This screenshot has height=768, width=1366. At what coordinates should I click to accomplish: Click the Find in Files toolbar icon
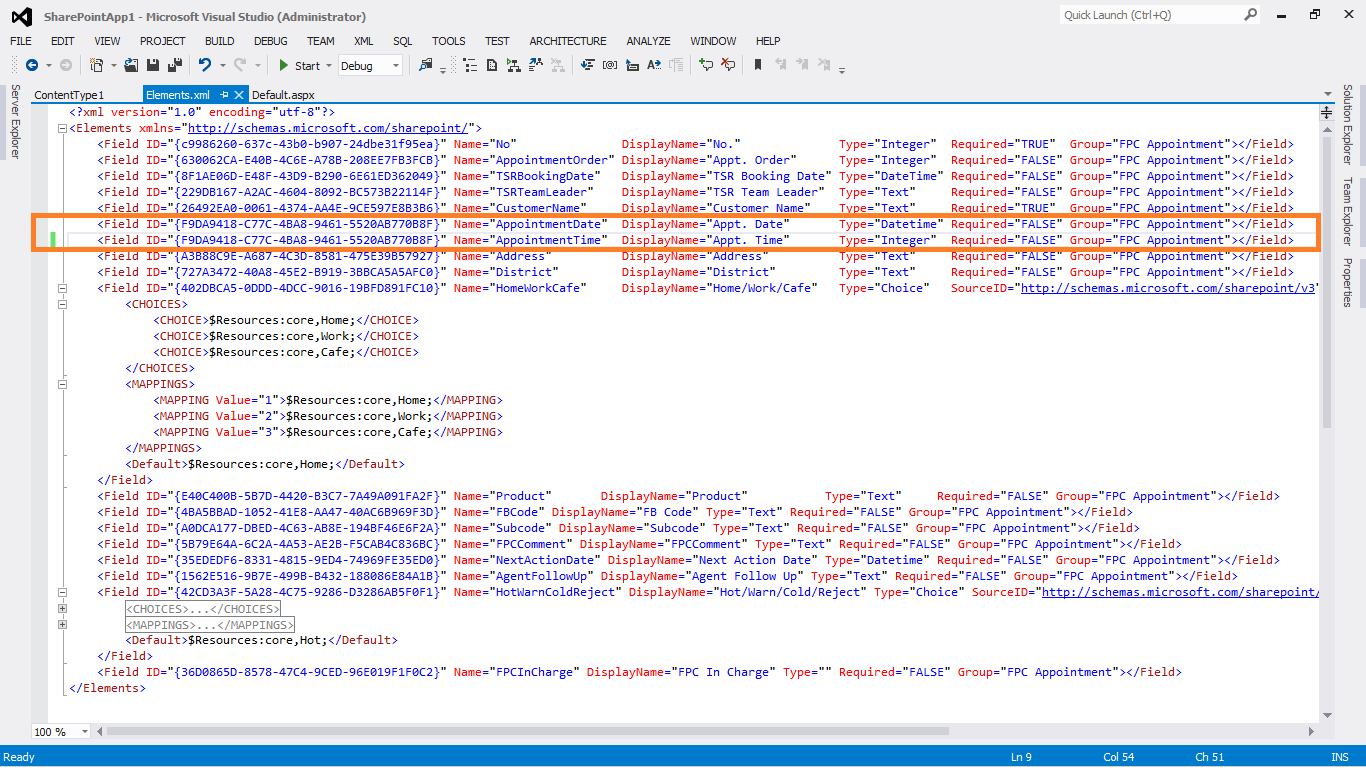tap(425, 65)
